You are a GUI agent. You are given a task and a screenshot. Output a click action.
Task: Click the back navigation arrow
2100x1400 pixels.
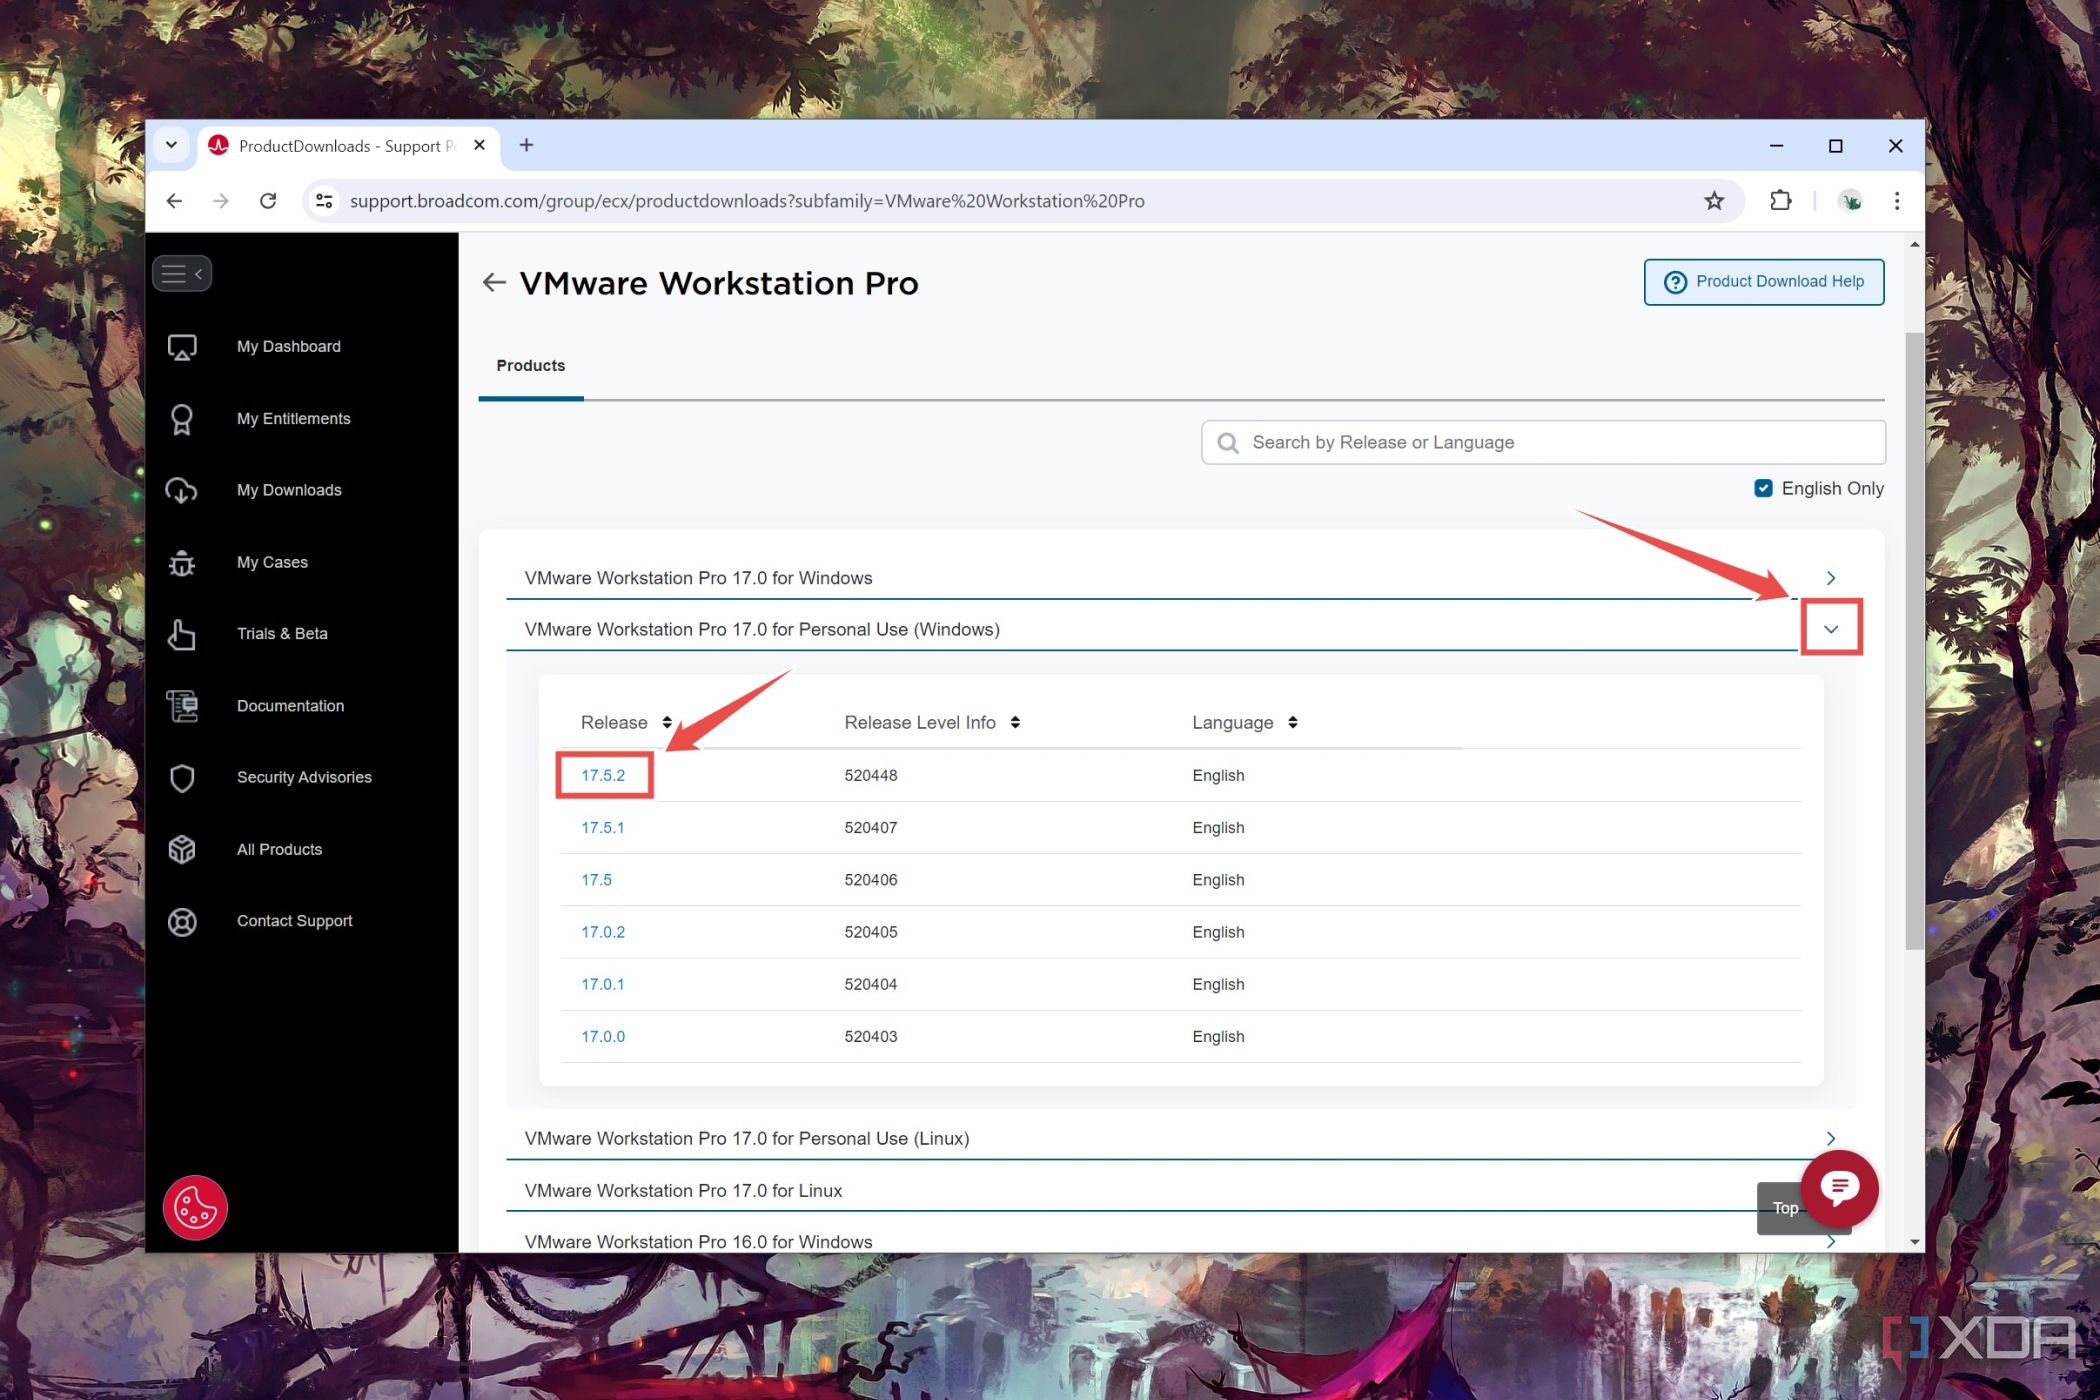[172, 200]
